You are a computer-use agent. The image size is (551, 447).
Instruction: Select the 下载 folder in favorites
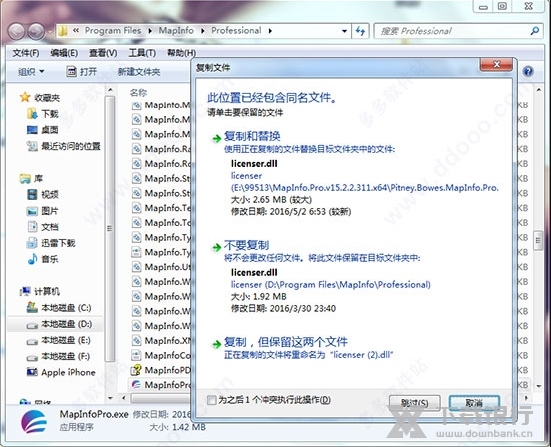point(43,114)
